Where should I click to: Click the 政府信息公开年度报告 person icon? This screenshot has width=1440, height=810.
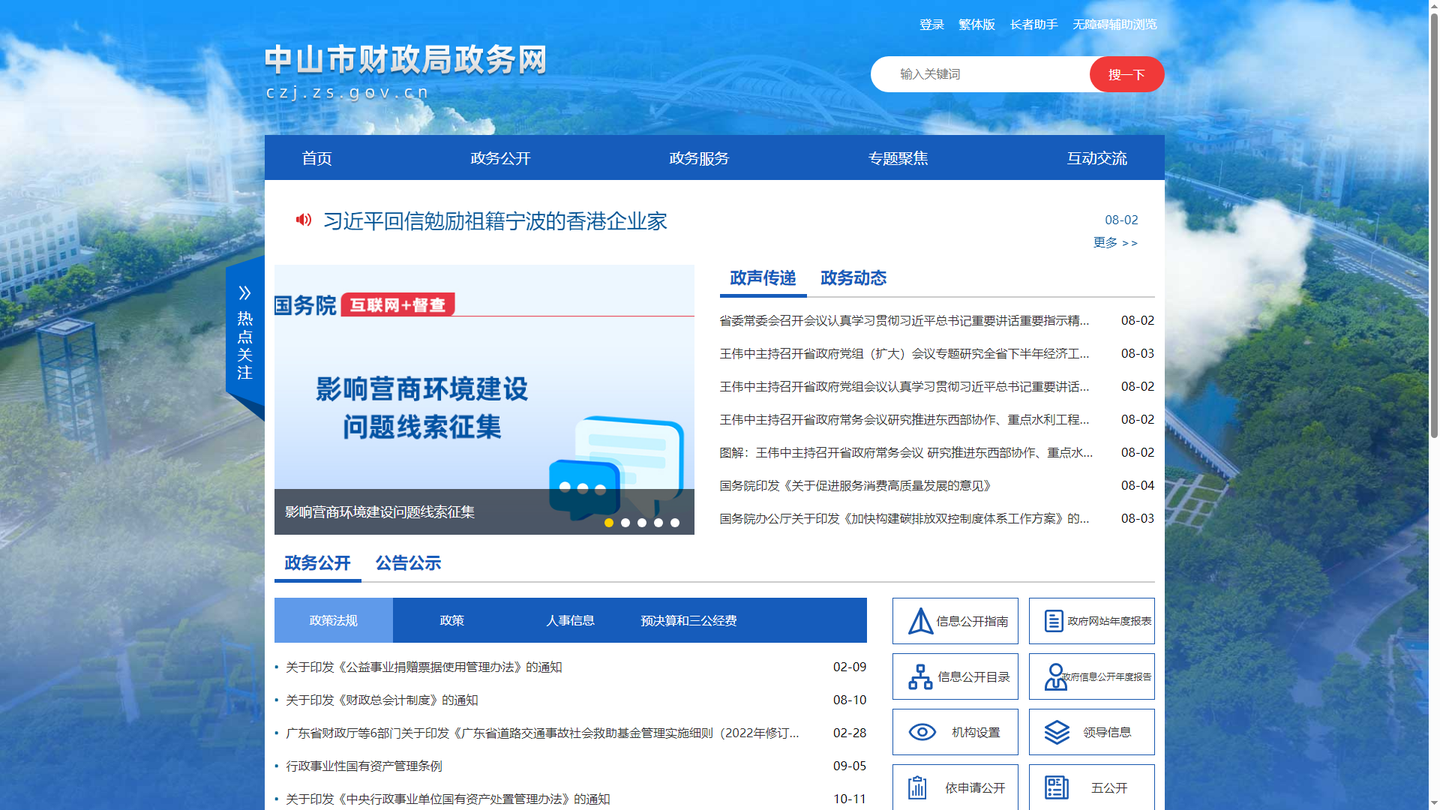pos(1055,677)
